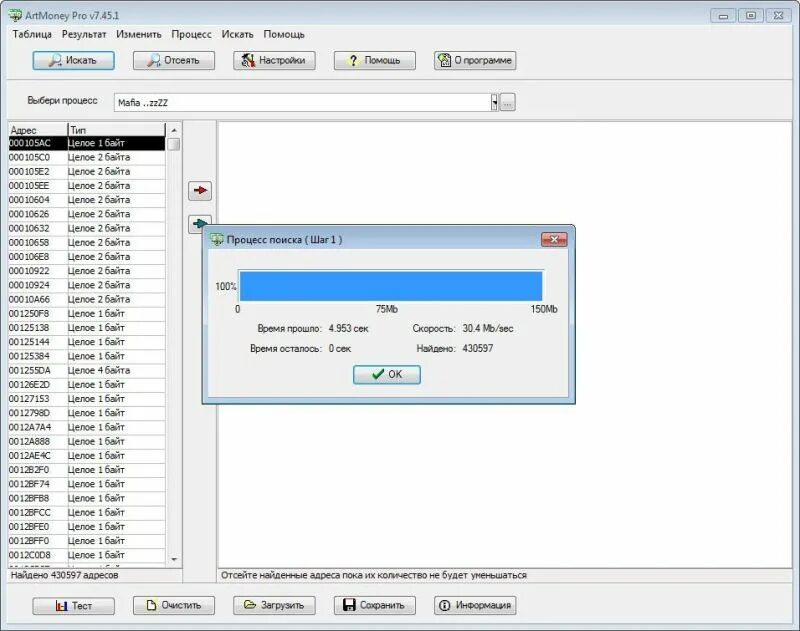Viewport: 800px width, 631px height.
Task: Click the search progress bar
Action: (390, 283)
